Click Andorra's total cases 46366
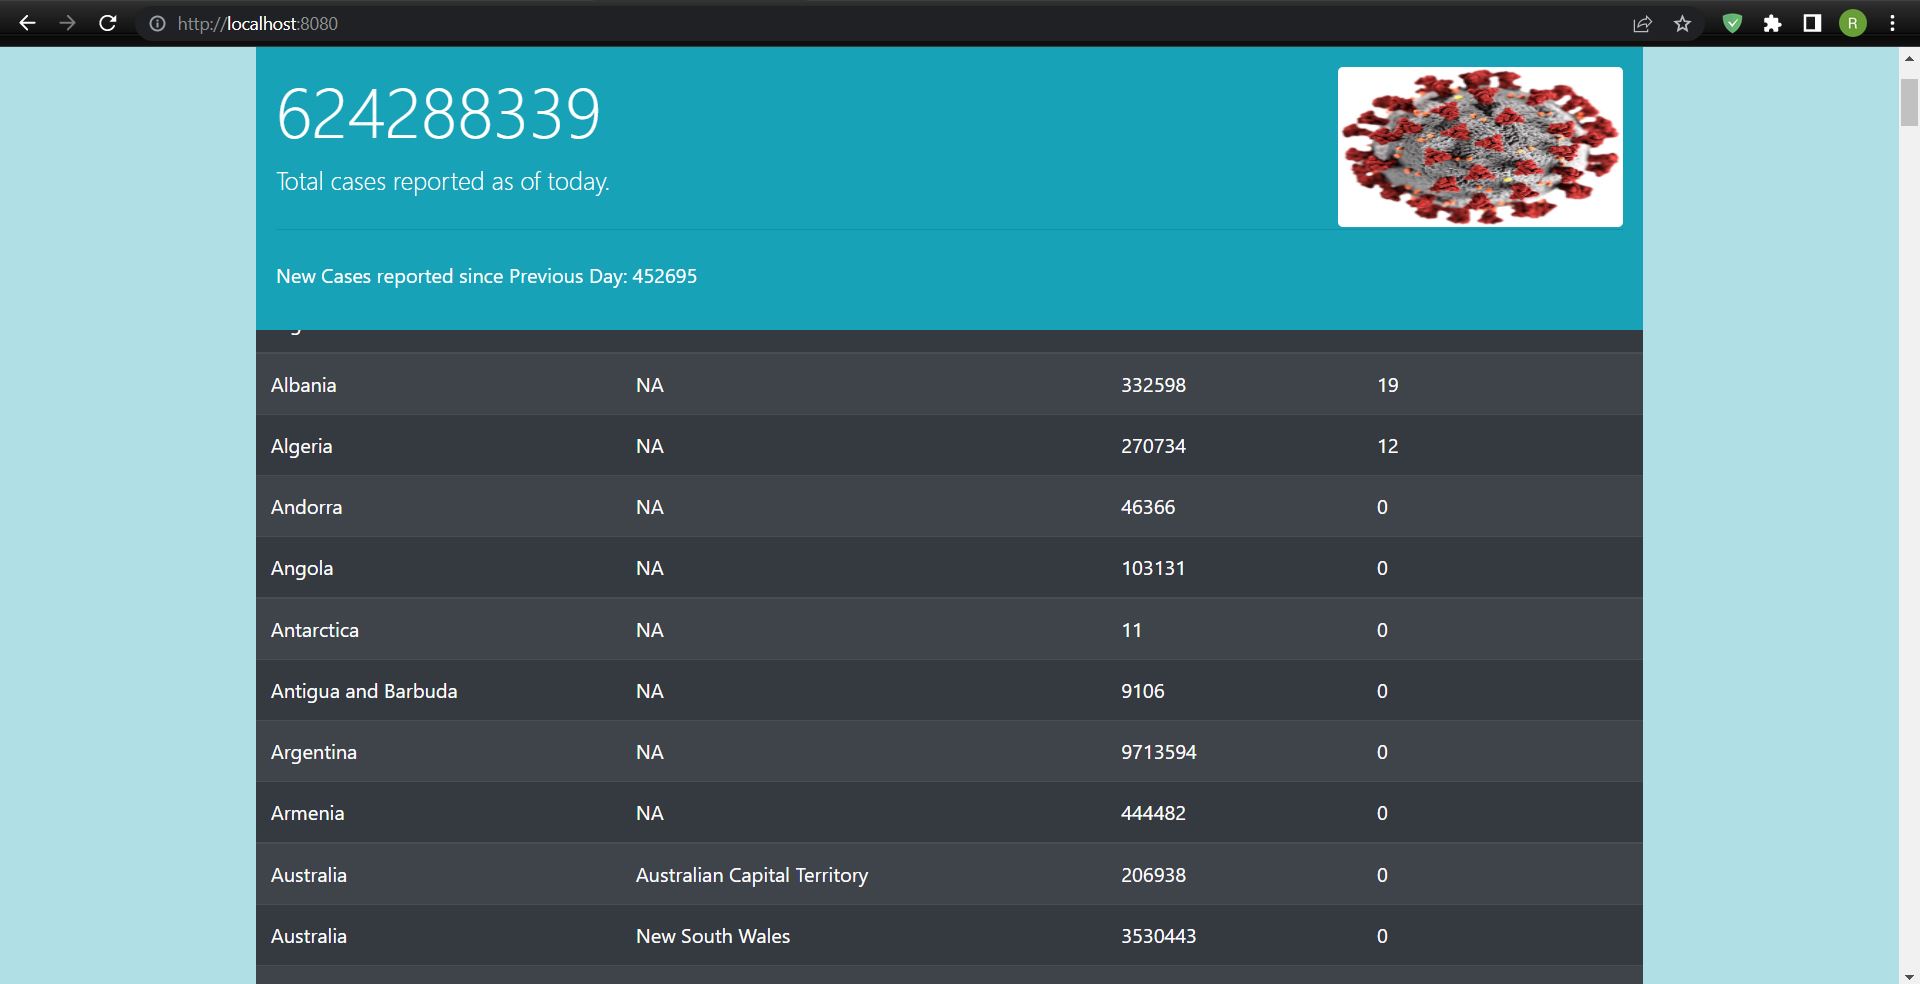 point(1148,507)
